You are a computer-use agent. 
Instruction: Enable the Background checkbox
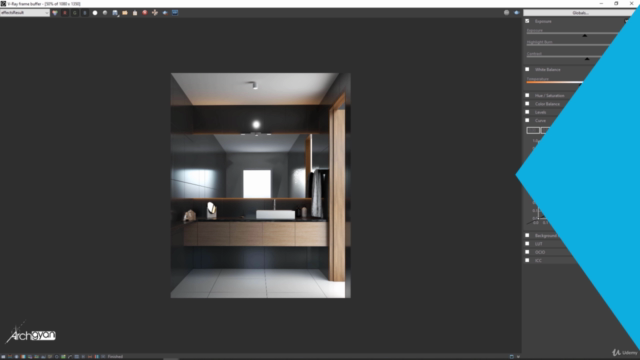coord(527,235)
